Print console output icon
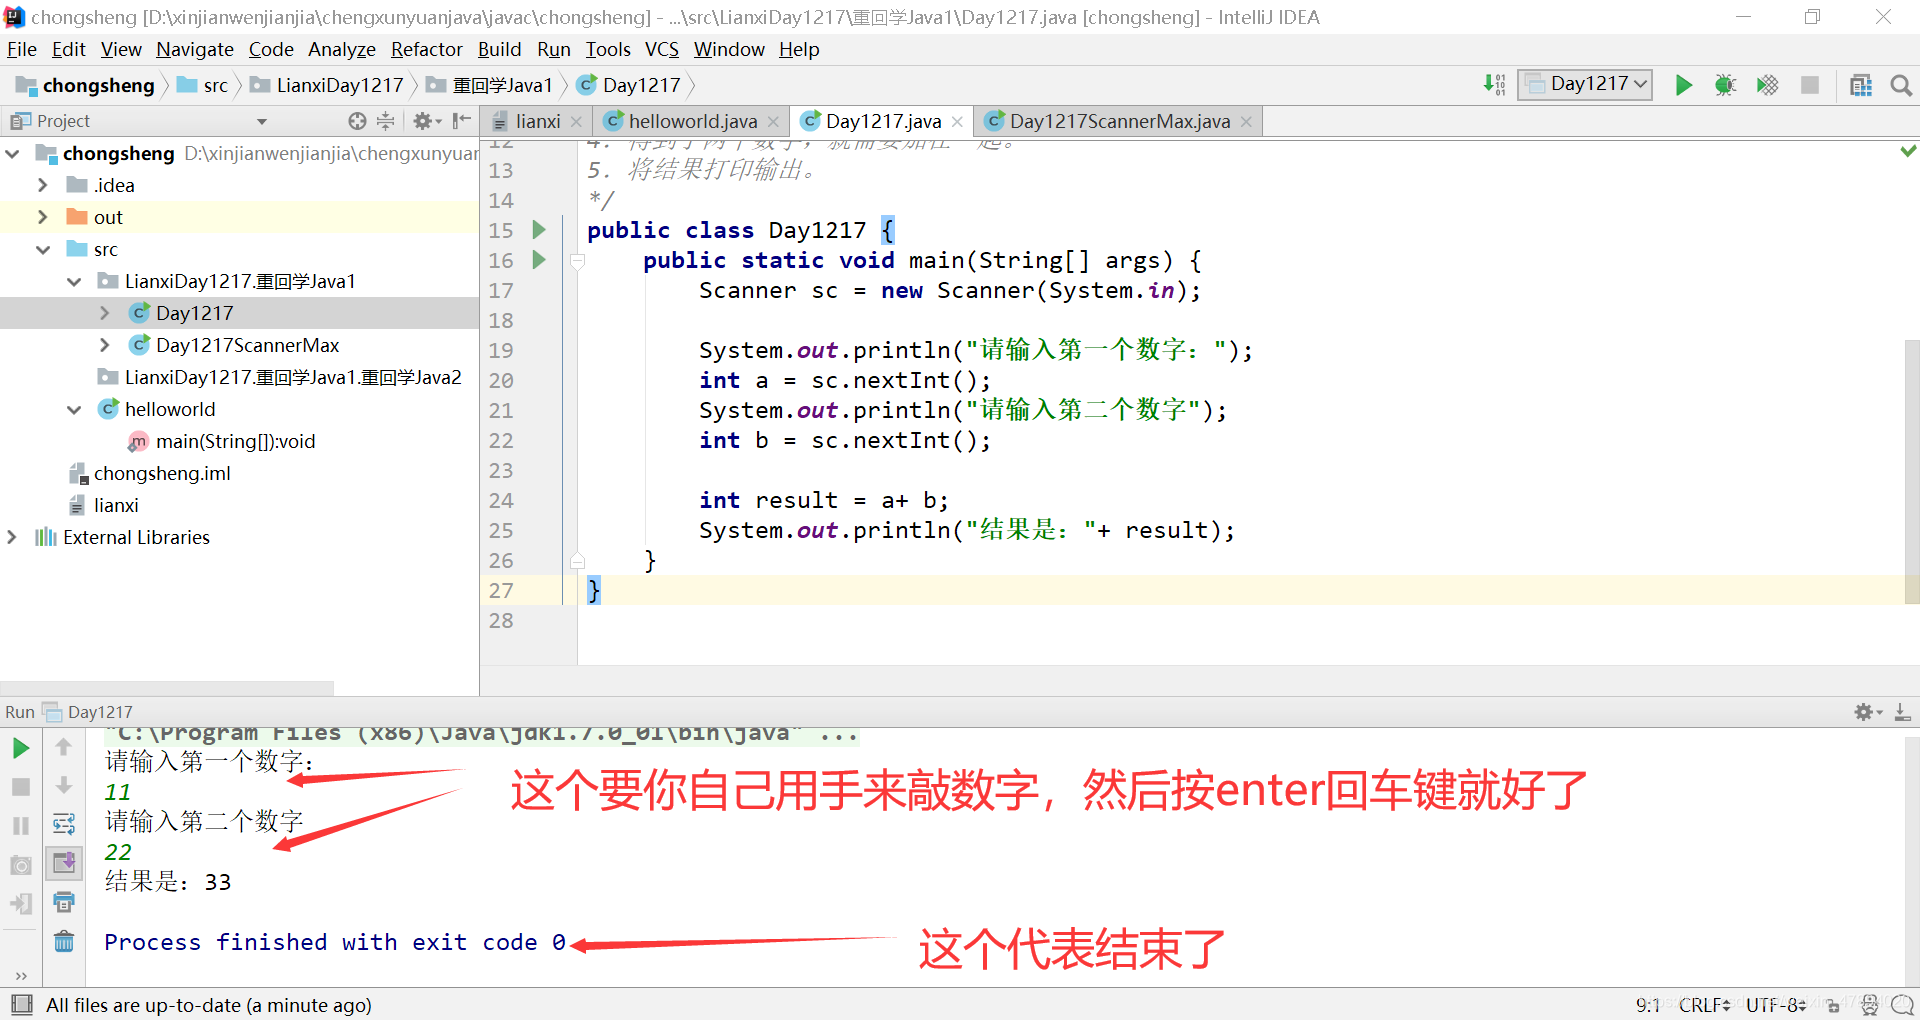The image size is (1920, 1020). pyautogui.click(x=63, y=902)
